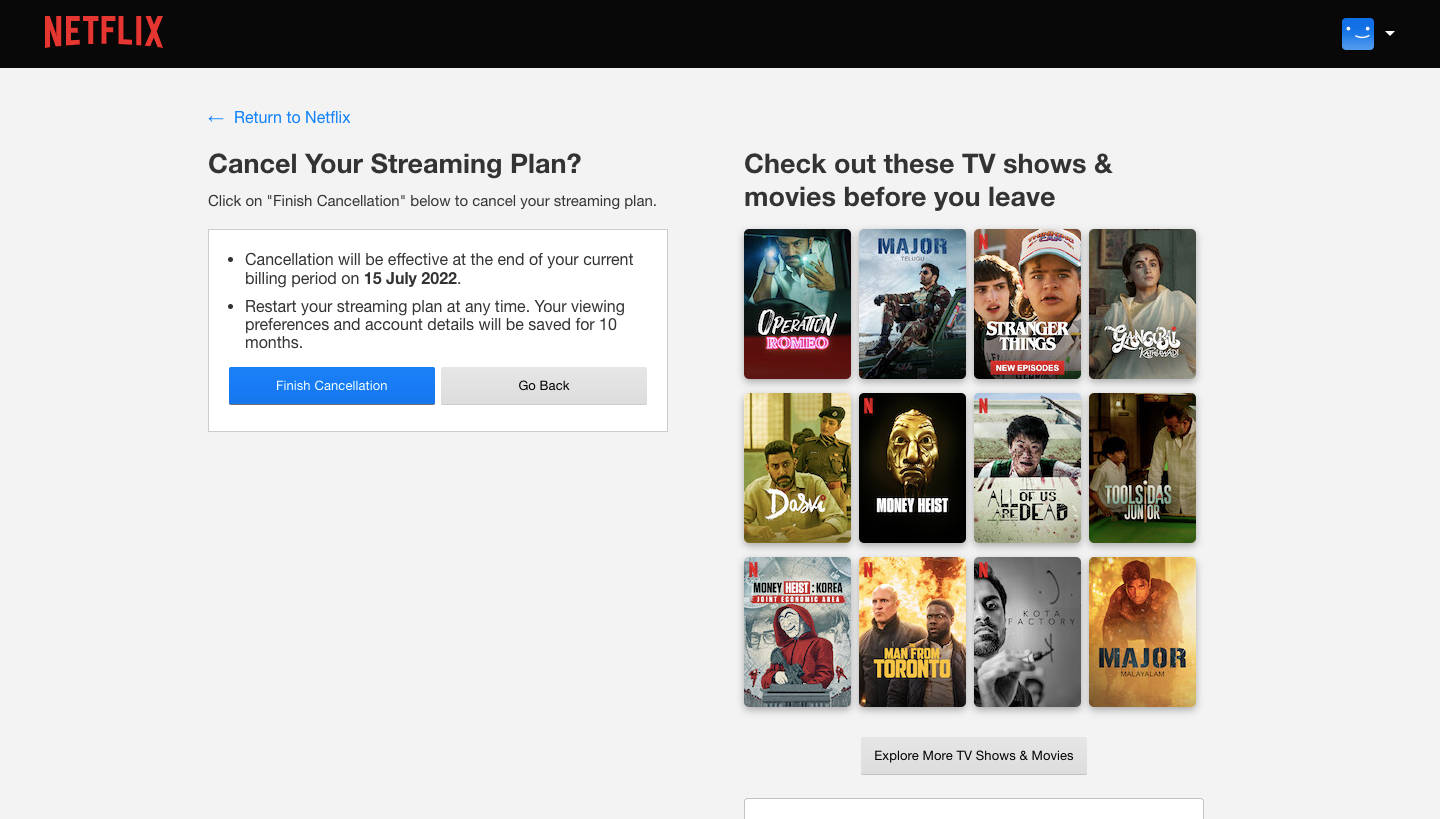The height and width of the screenshot is (819, 1440).
Task: Open the account profile dropdown arrow
Action: tap(1390, 33)
